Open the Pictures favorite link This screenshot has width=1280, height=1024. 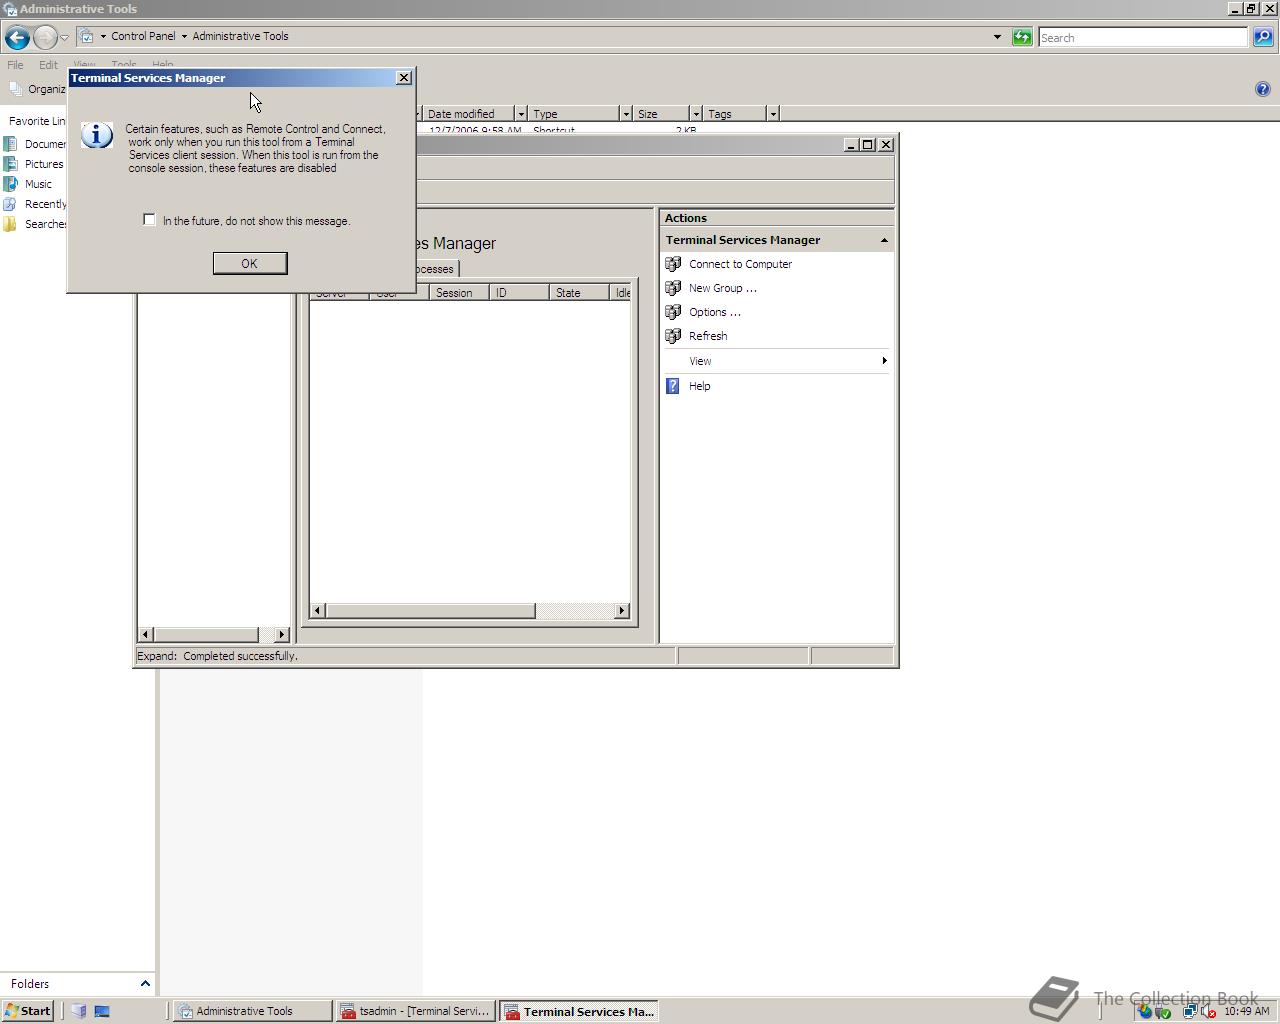point(33,164)
